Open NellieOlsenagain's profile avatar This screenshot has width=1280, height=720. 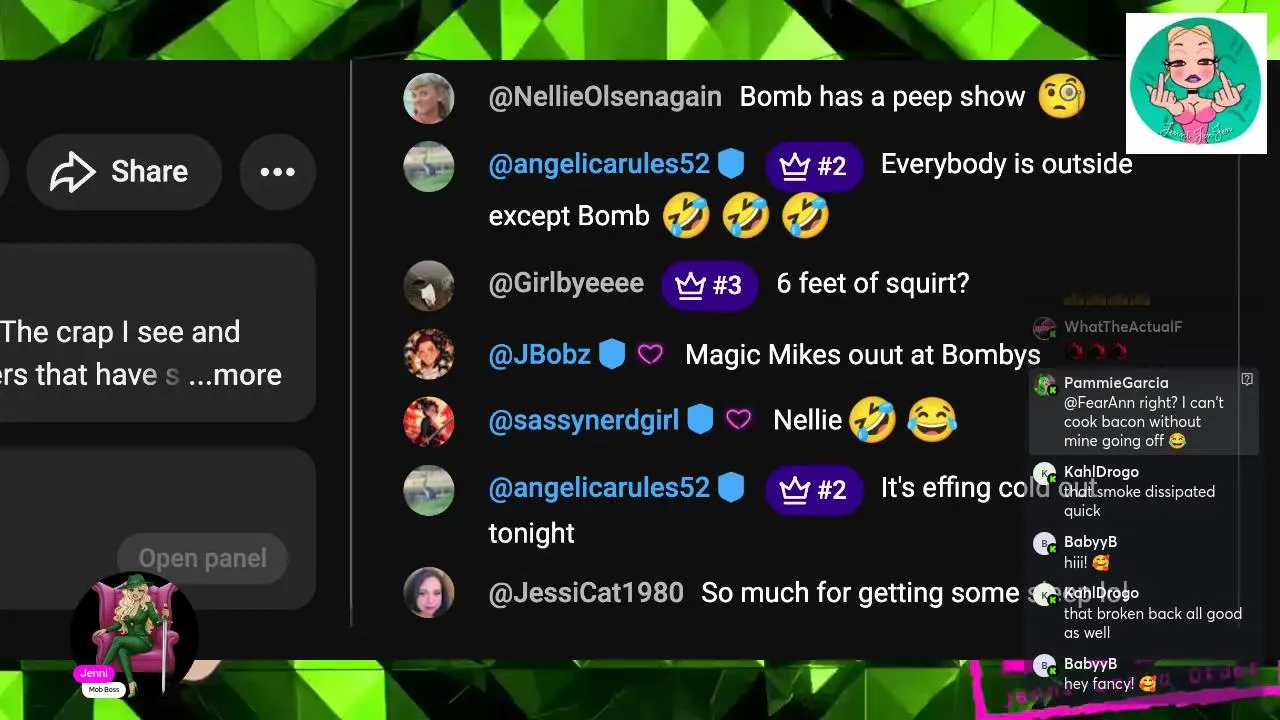(x=428, y=97)
